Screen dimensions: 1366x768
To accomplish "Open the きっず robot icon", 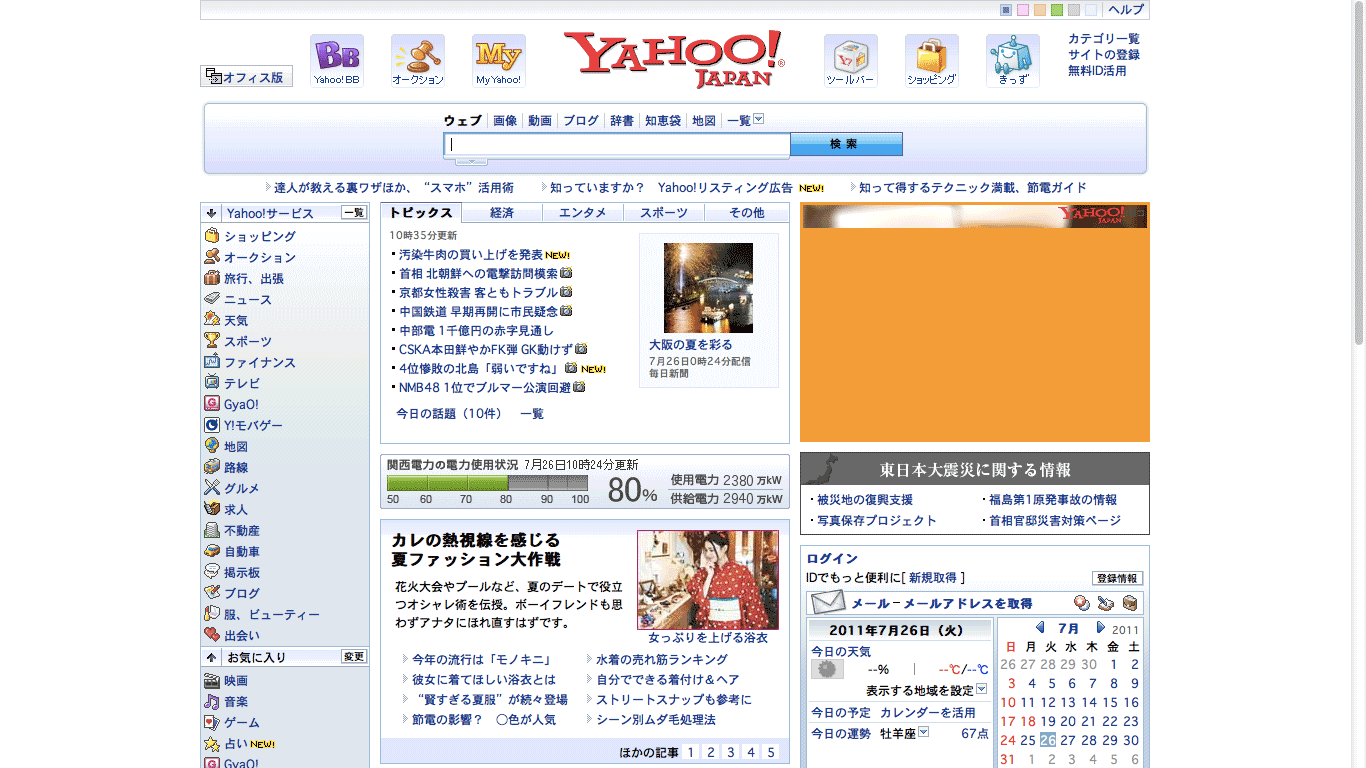I will click(x=1013, y=60).
